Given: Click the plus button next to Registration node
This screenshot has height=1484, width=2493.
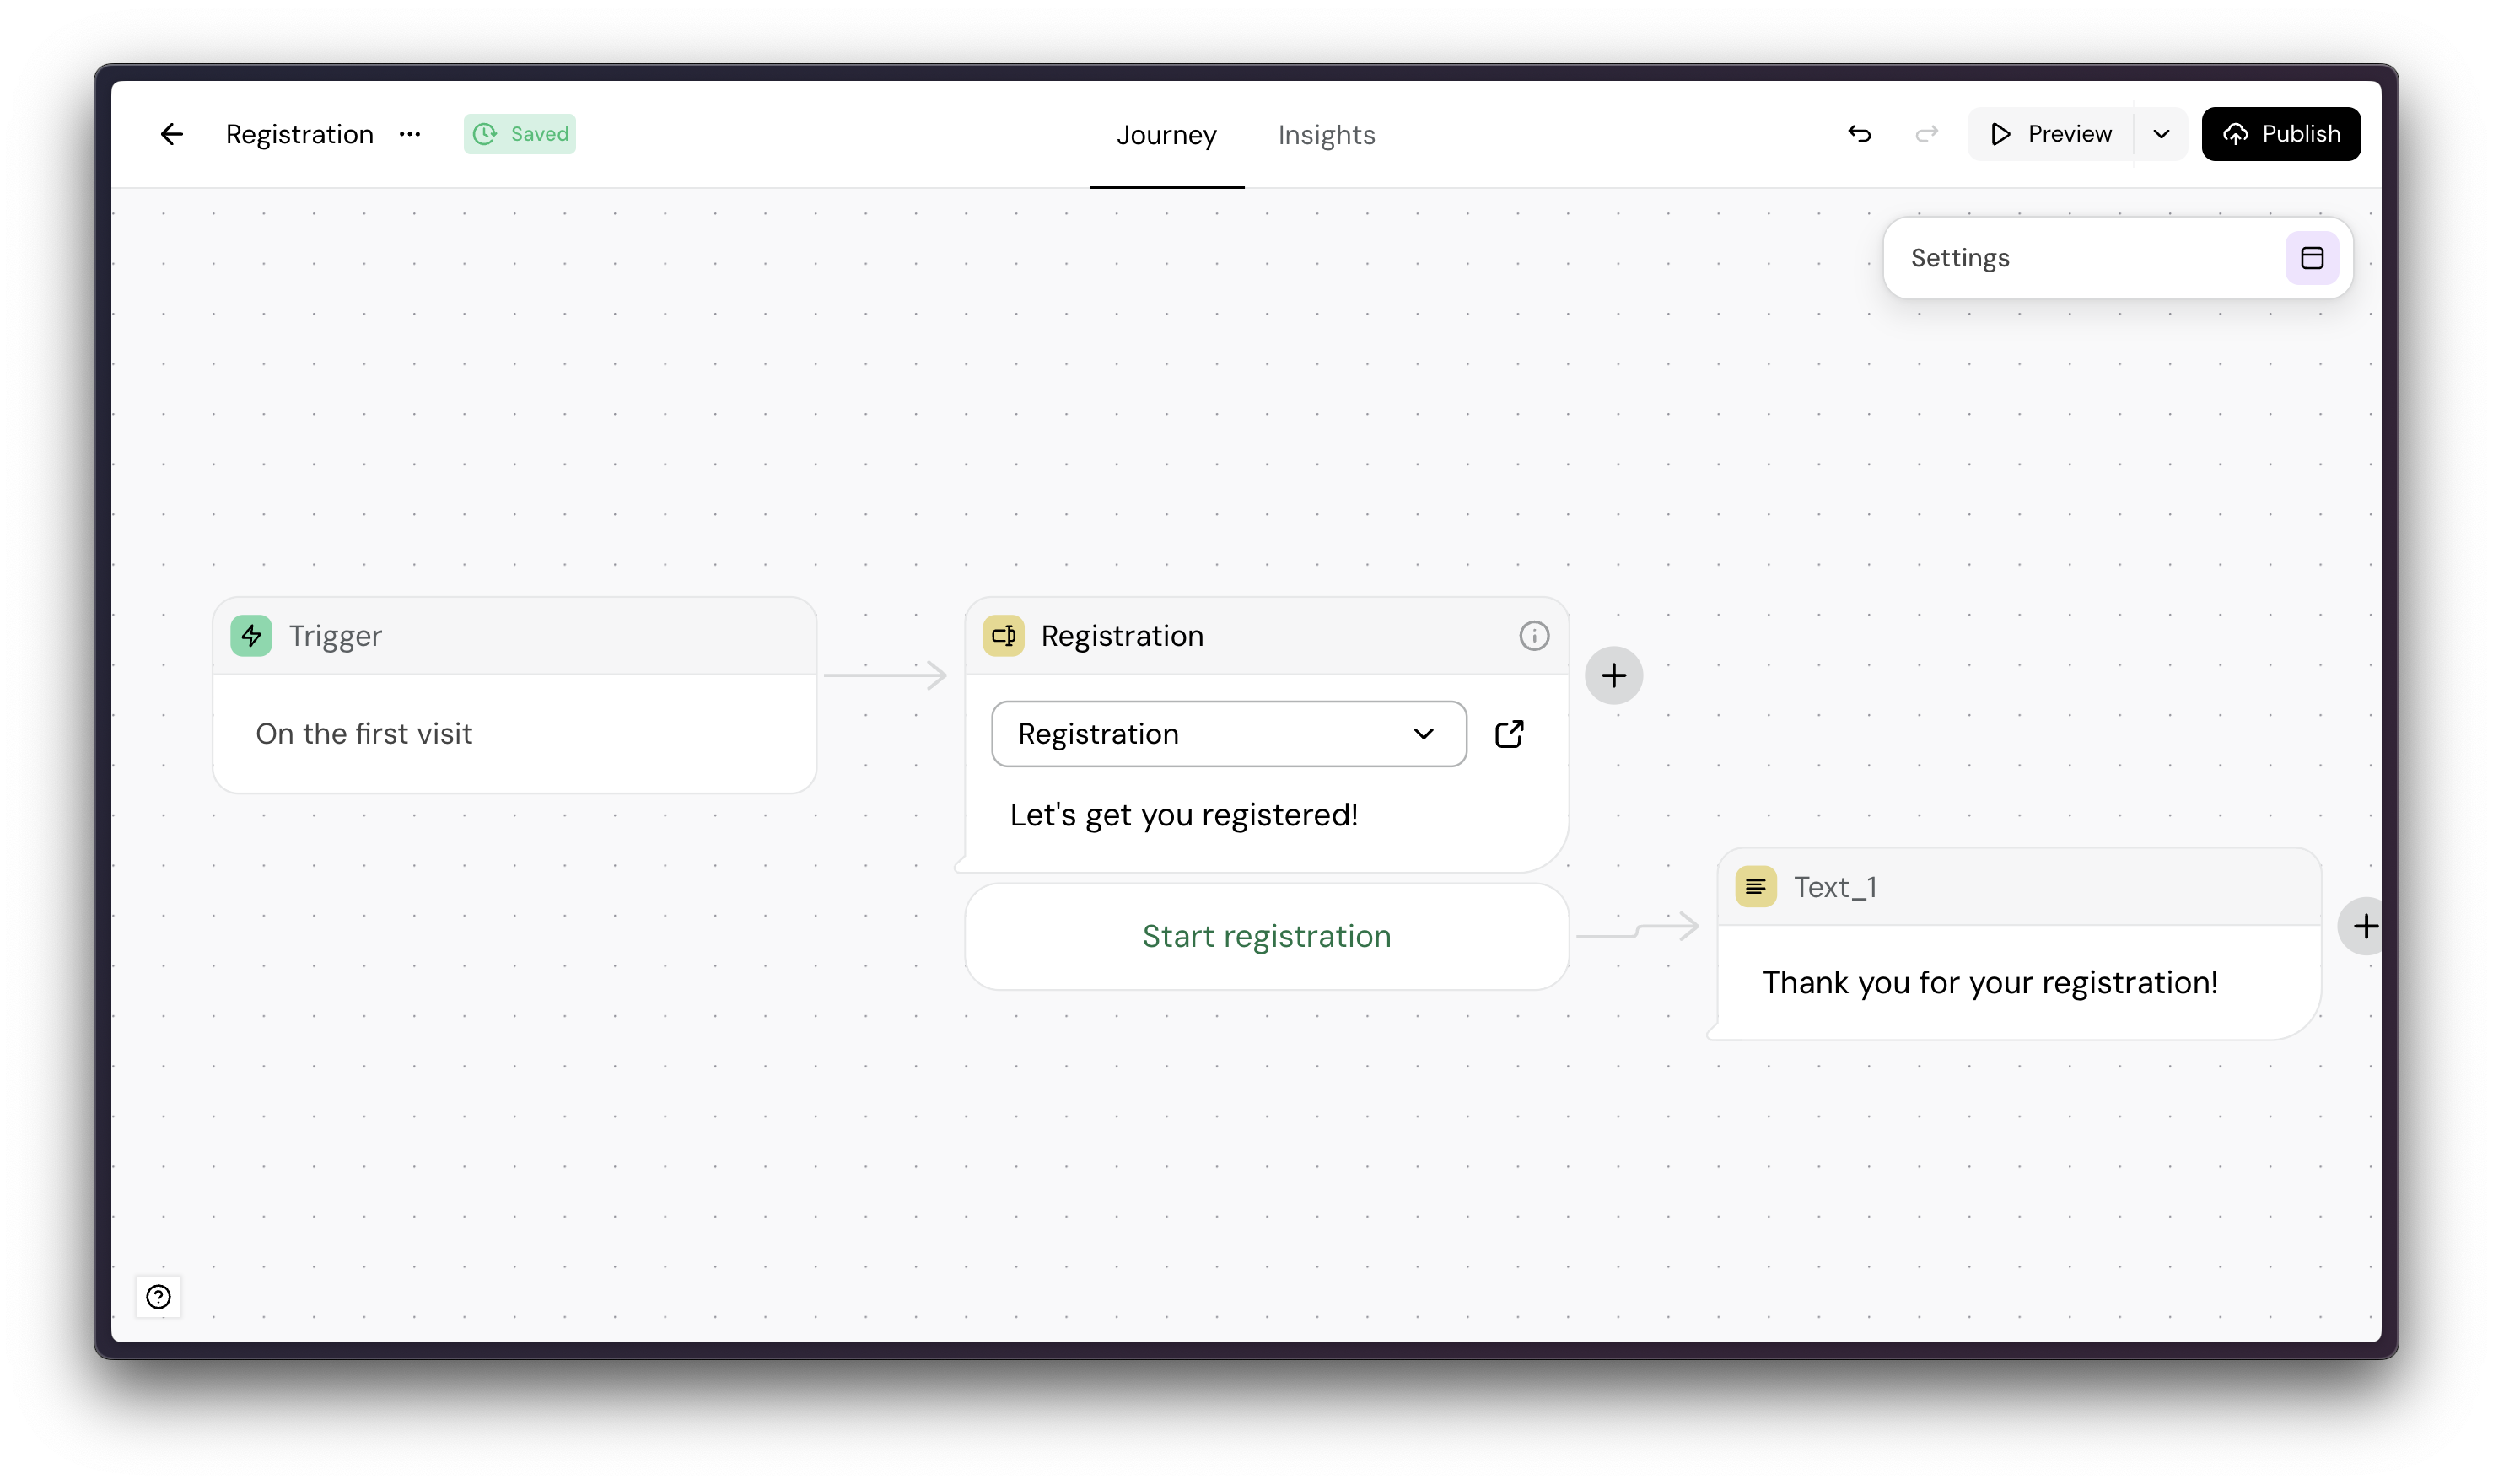Looking at the screenshot, I should pos(1613,676).
